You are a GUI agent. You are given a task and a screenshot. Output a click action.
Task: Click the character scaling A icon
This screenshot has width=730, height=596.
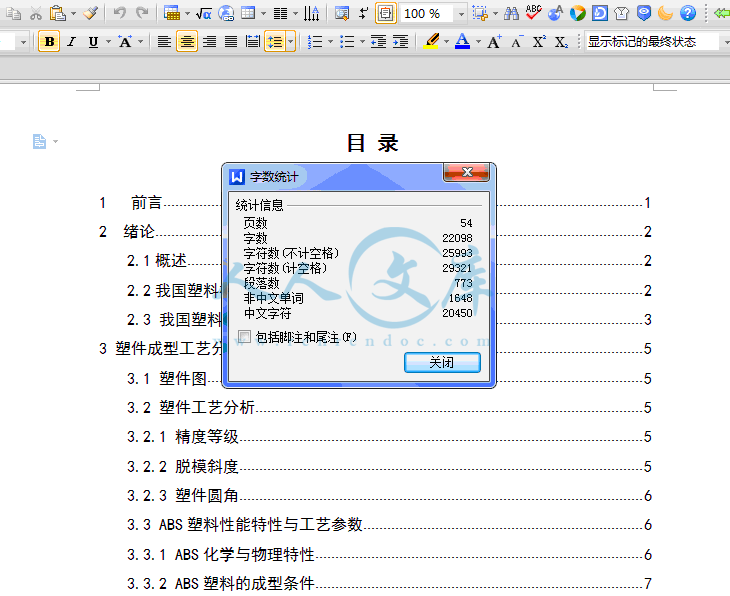[124, 41]
